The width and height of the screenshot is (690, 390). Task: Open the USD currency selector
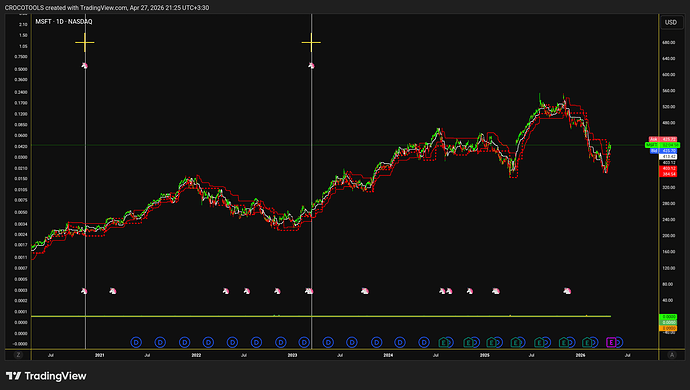pyautogui.click(x=671, y=22)
